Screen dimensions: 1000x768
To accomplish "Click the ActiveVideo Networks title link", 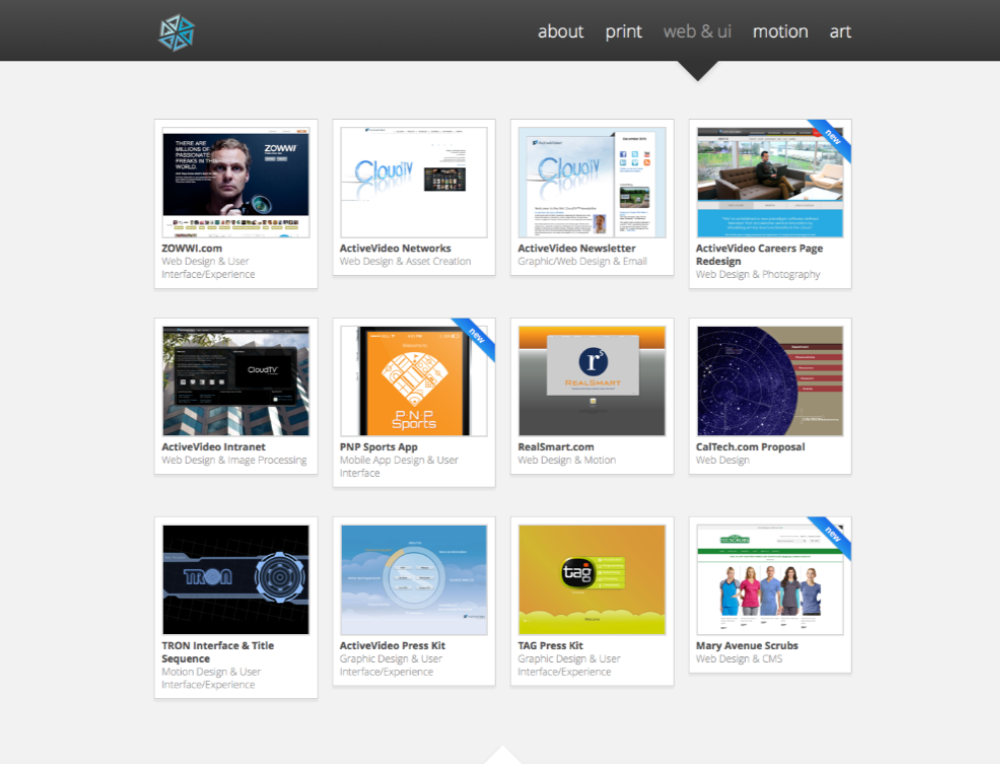I will (395, 248).
